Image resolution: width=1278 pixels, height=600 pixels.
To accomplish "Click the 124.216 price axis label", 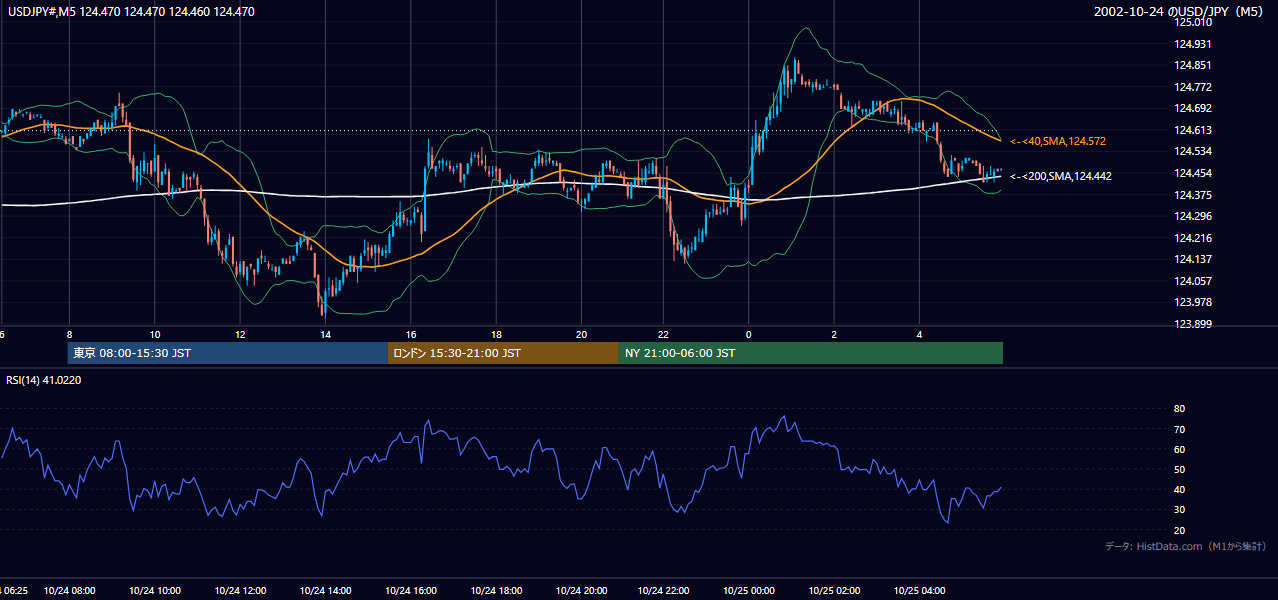I will coord(1193,238).
